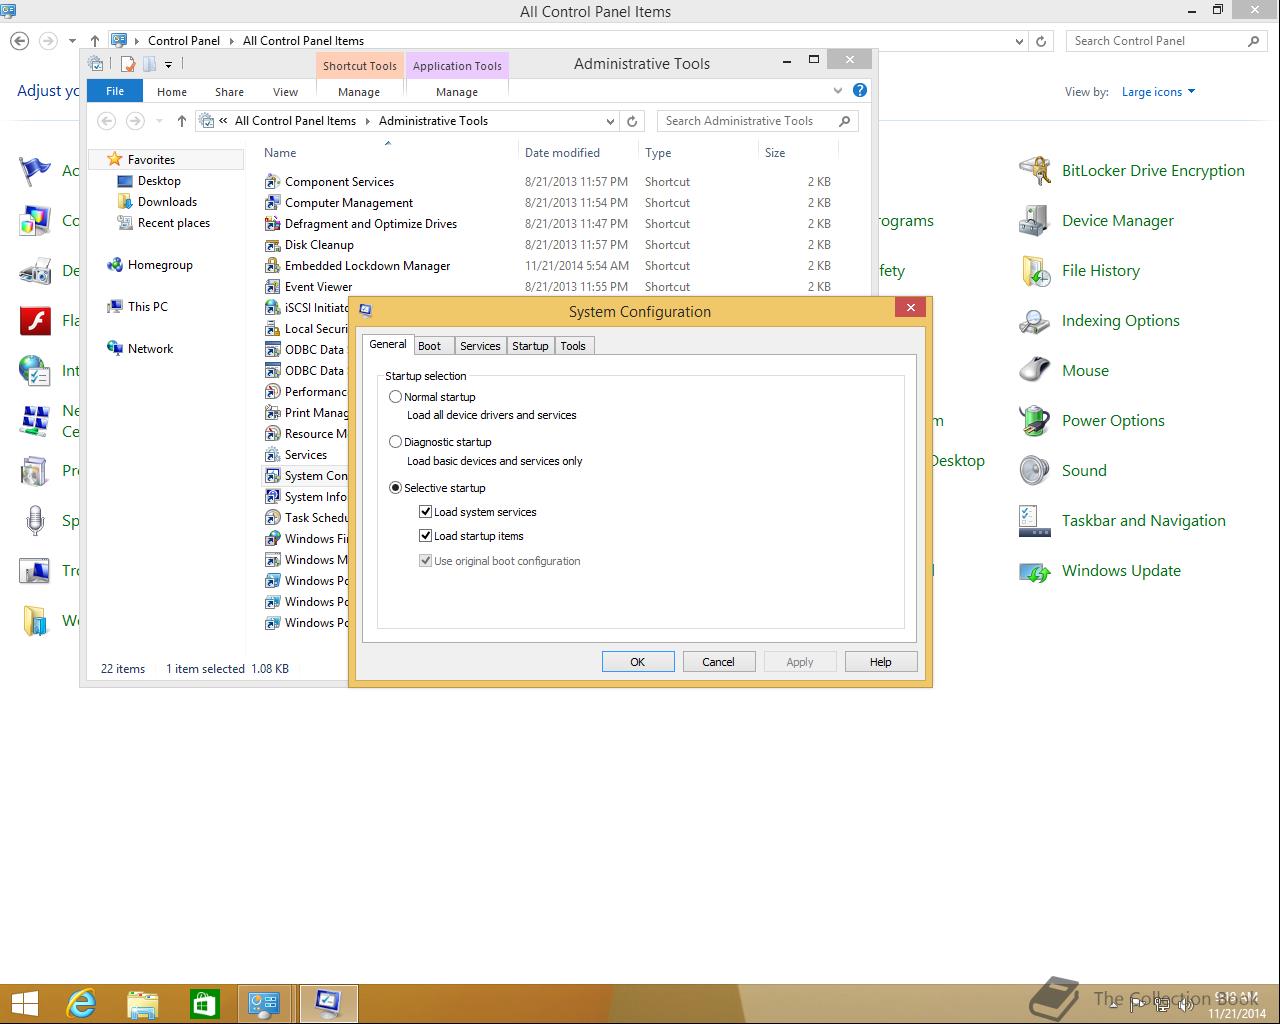This screenshot has height=1024, width=1280.
Task: Click Internet Explorer taskbar icon
Action: pos(81,1003)
